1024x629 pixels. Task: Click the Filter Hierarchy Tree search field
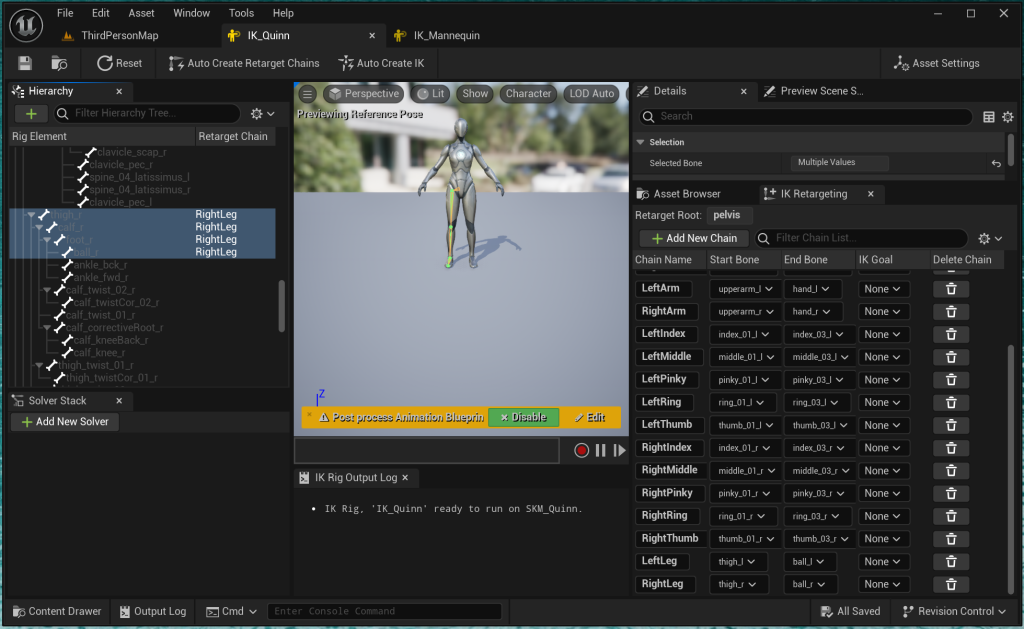point(147,114)
